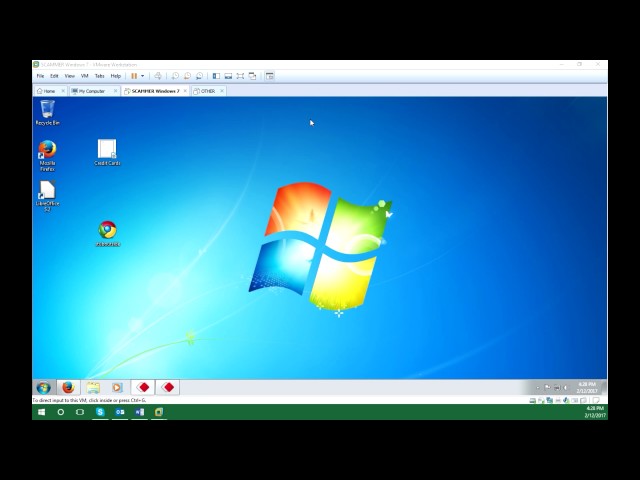
Task: Toggle the thumbnail bar icon
Action: pyautogui.click(x=229, y=76)
